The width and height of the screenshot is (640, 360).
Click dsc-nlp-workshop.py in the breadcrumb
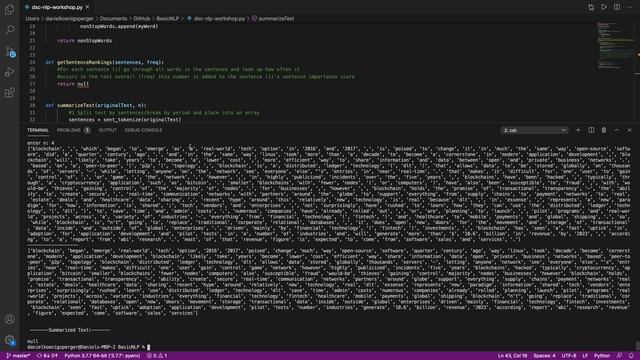216,18
